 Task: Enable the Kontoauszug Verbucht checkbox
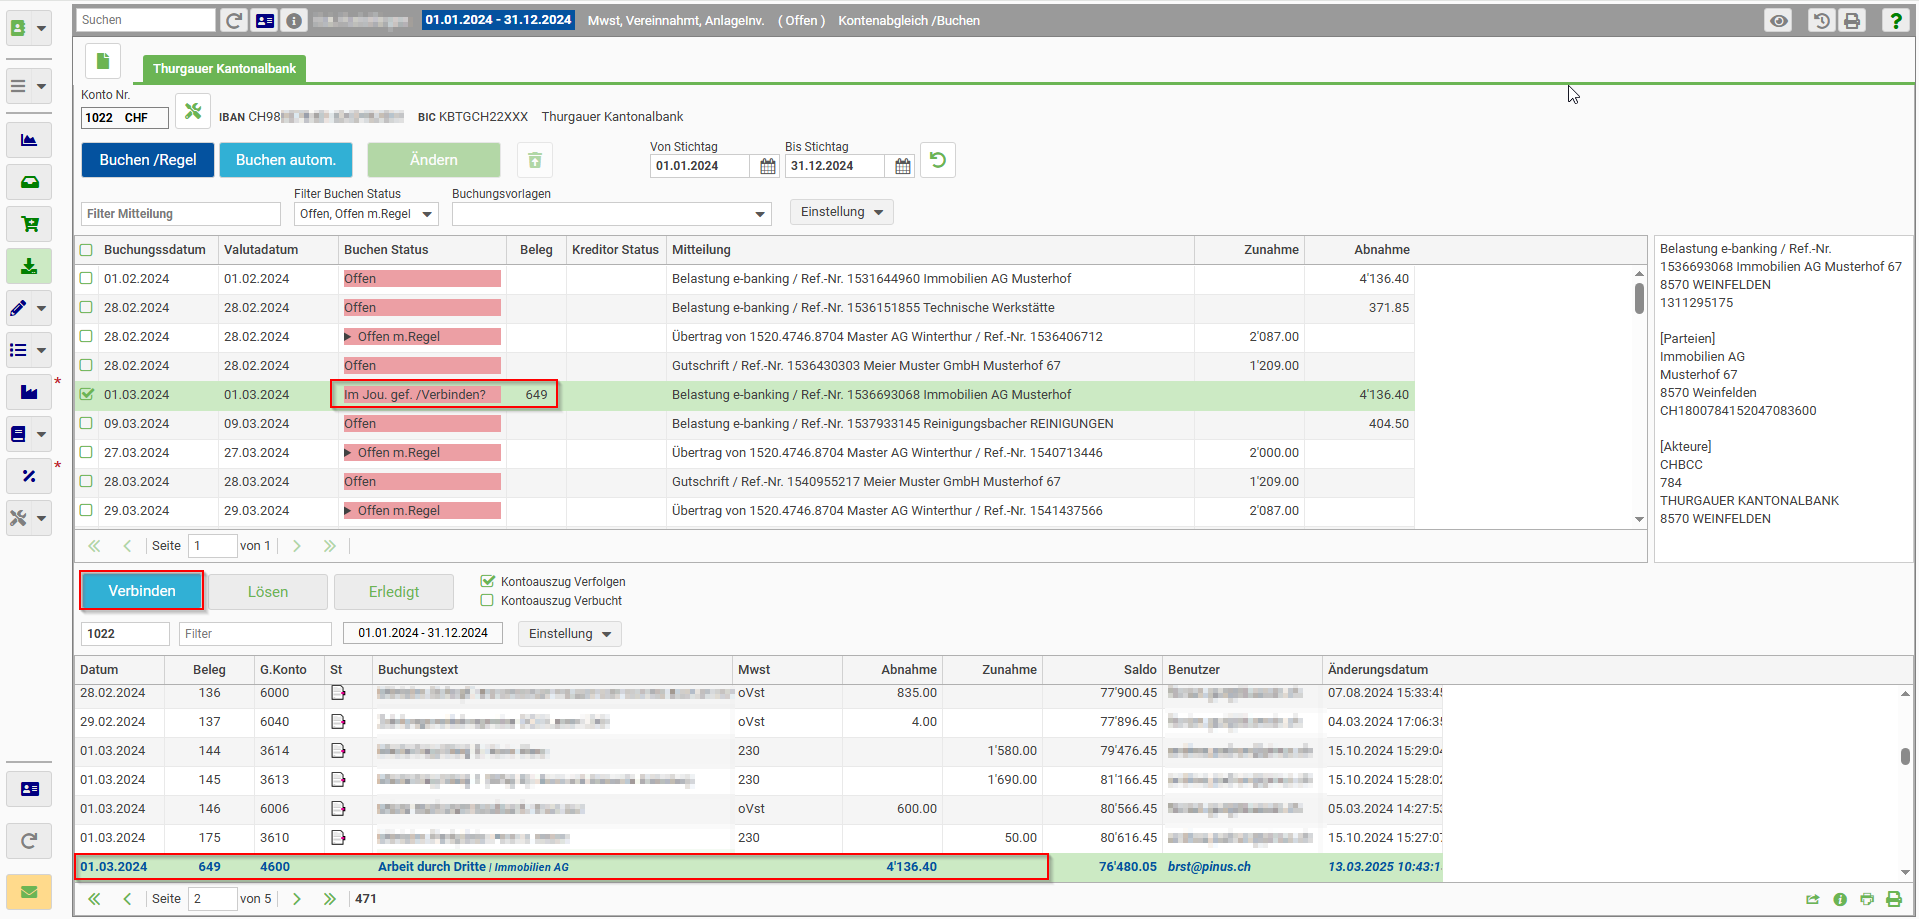pyautogui.click(x=488, y=601)
